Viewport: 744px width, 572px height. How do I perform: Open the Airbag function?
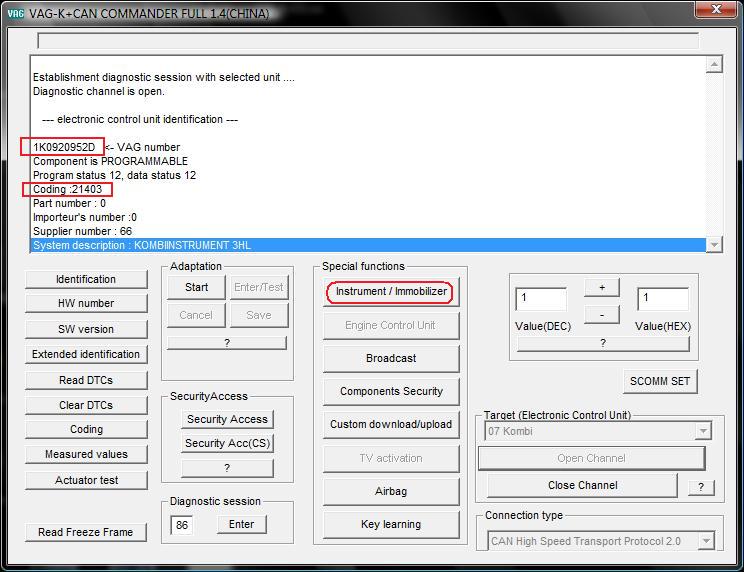tap(391, 491)
